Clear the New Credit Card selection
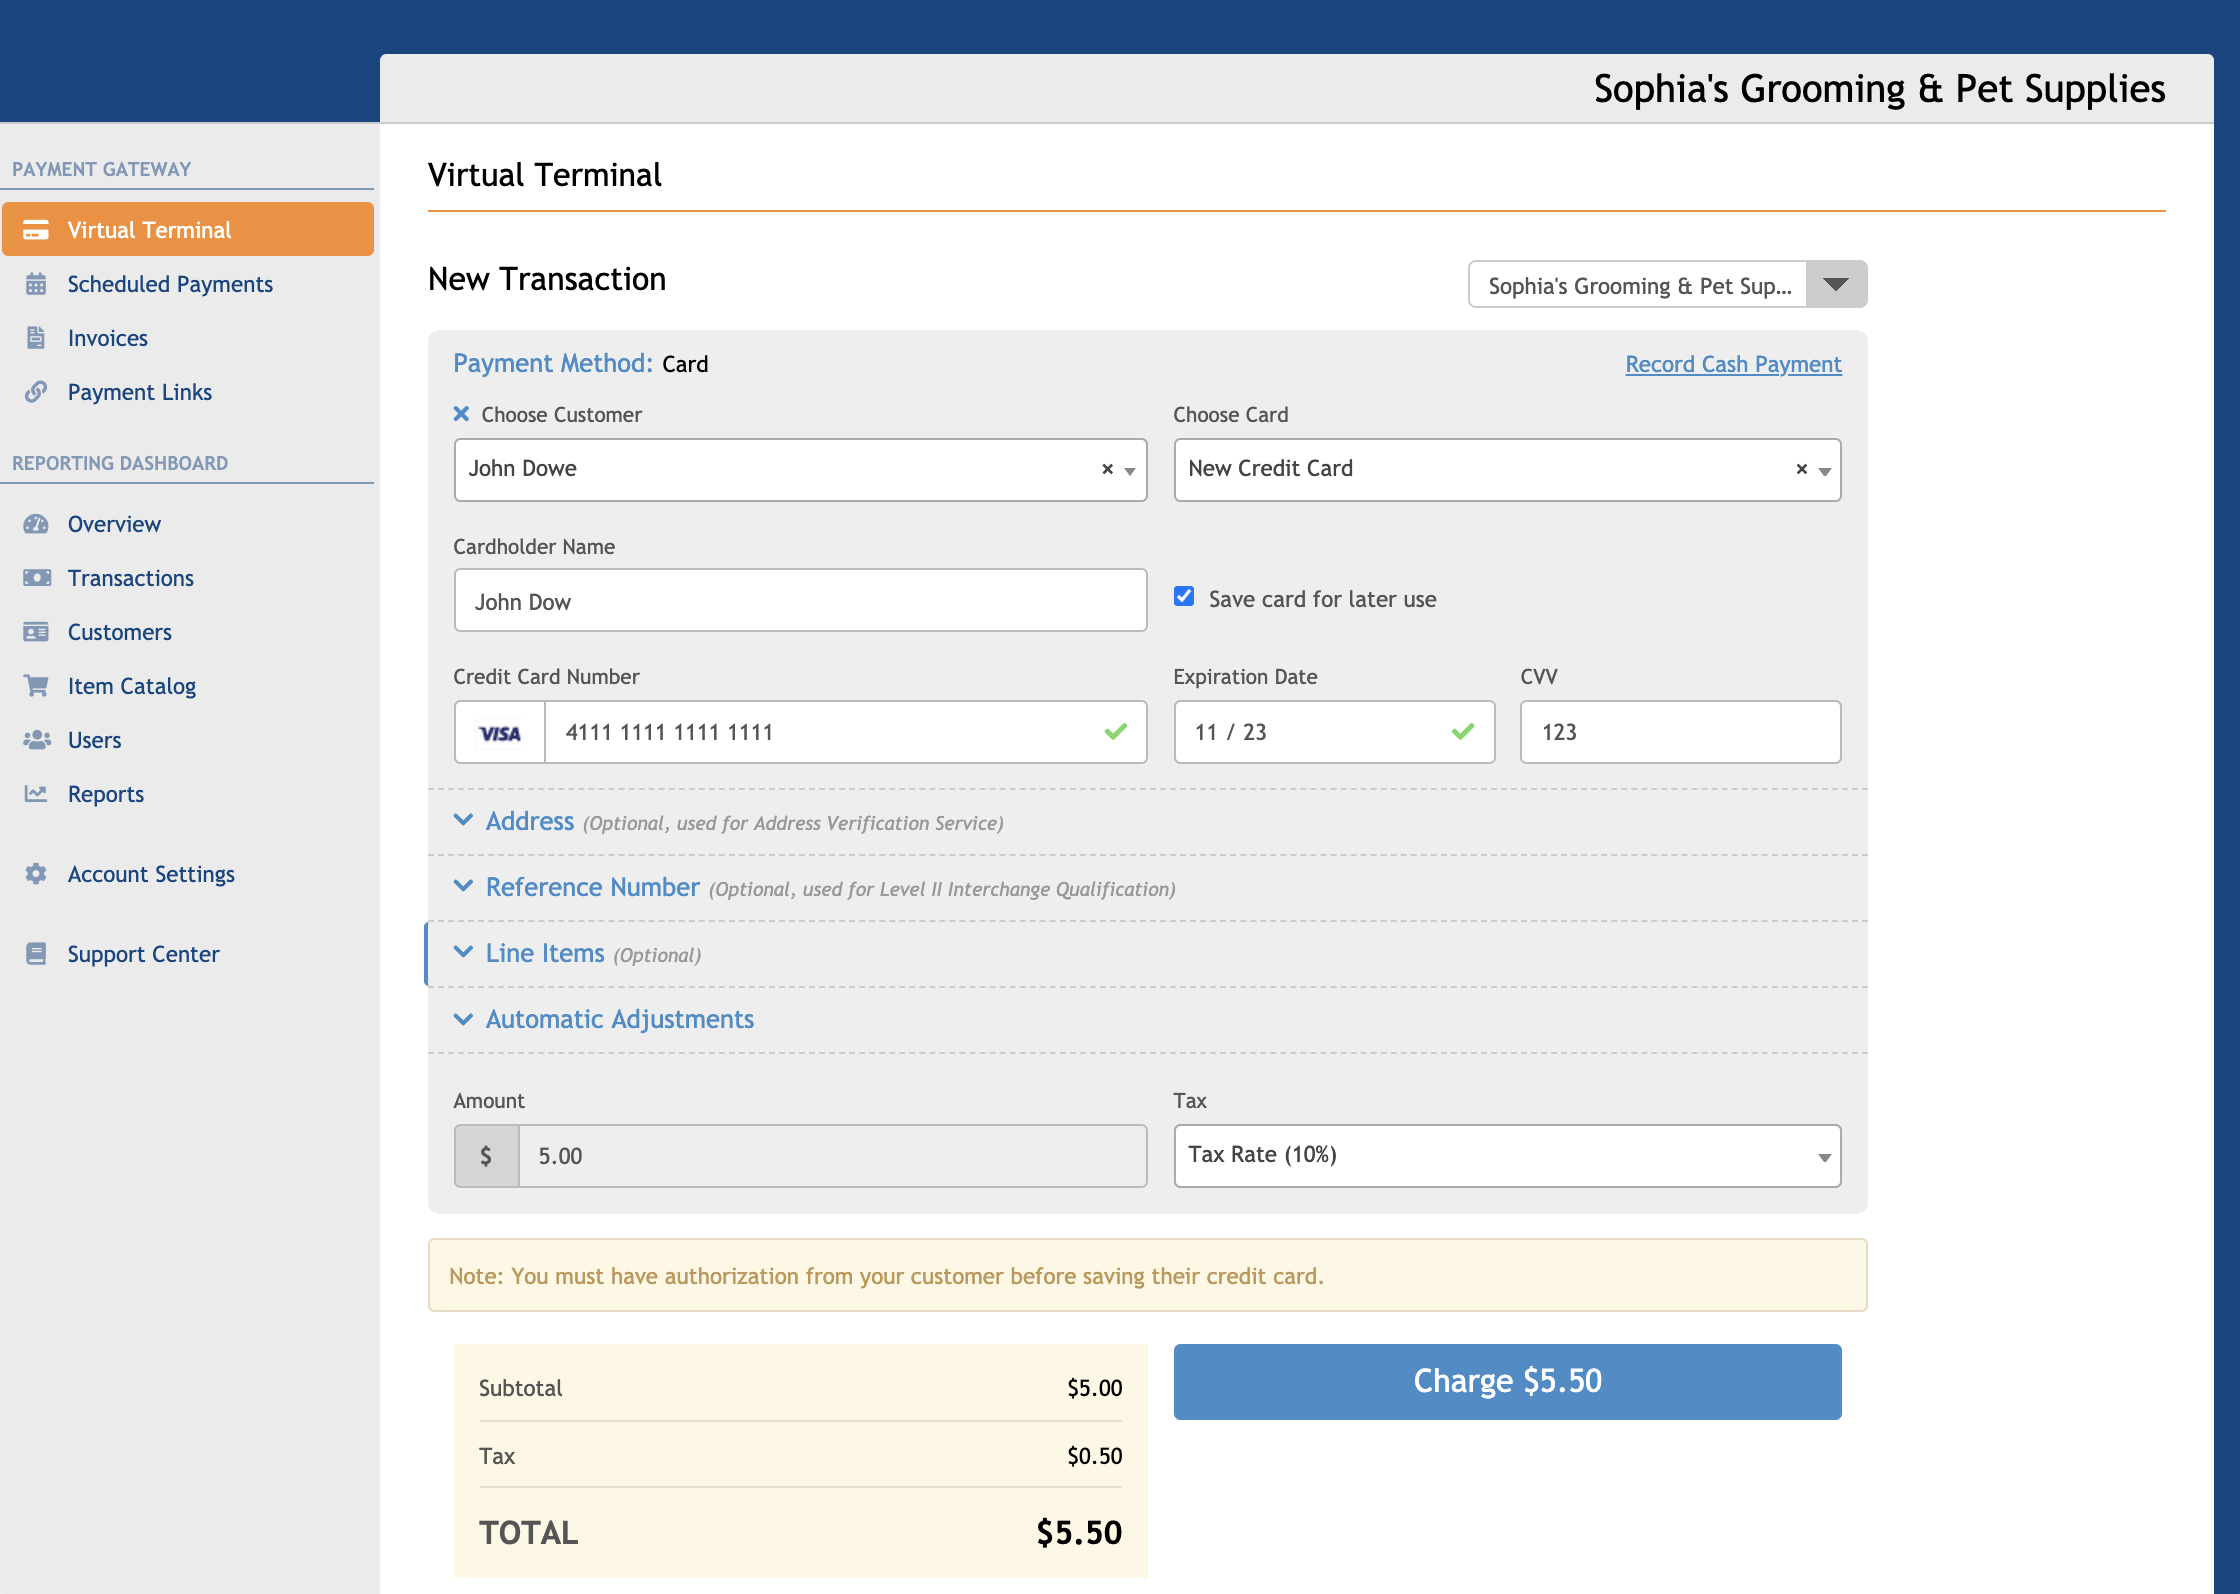The width and height of the screenshot is (2240, 1594). click(1801, 469)
